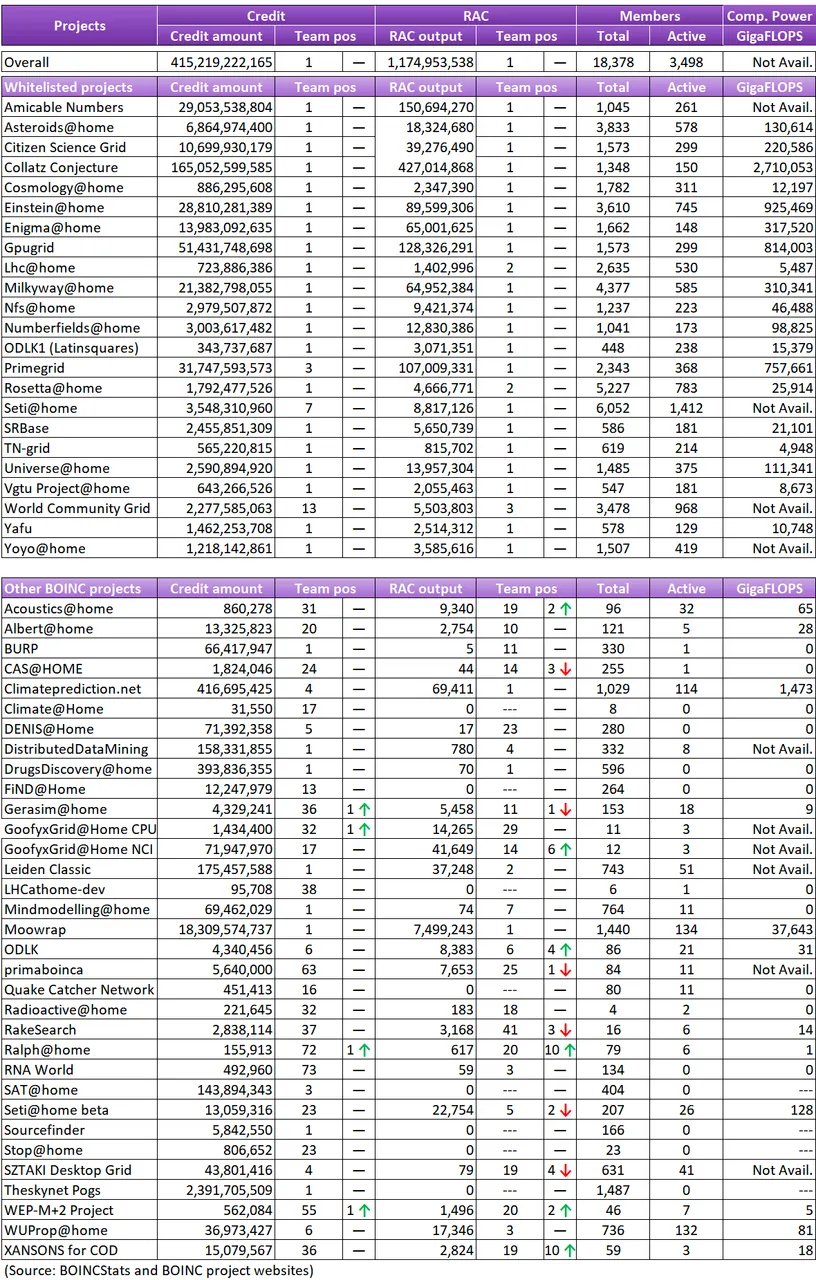816x1280 pixels.
Task: Select the Other BOINC projects section header
Action: tap(79, 589)
